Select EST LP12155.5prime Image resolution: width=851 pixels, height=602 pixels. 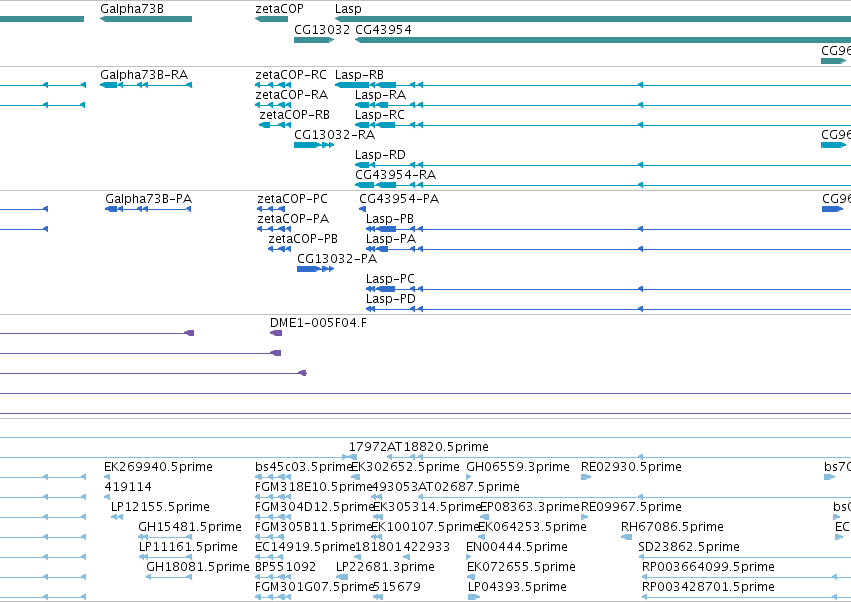pyautogui.click(x=160, y=508)
